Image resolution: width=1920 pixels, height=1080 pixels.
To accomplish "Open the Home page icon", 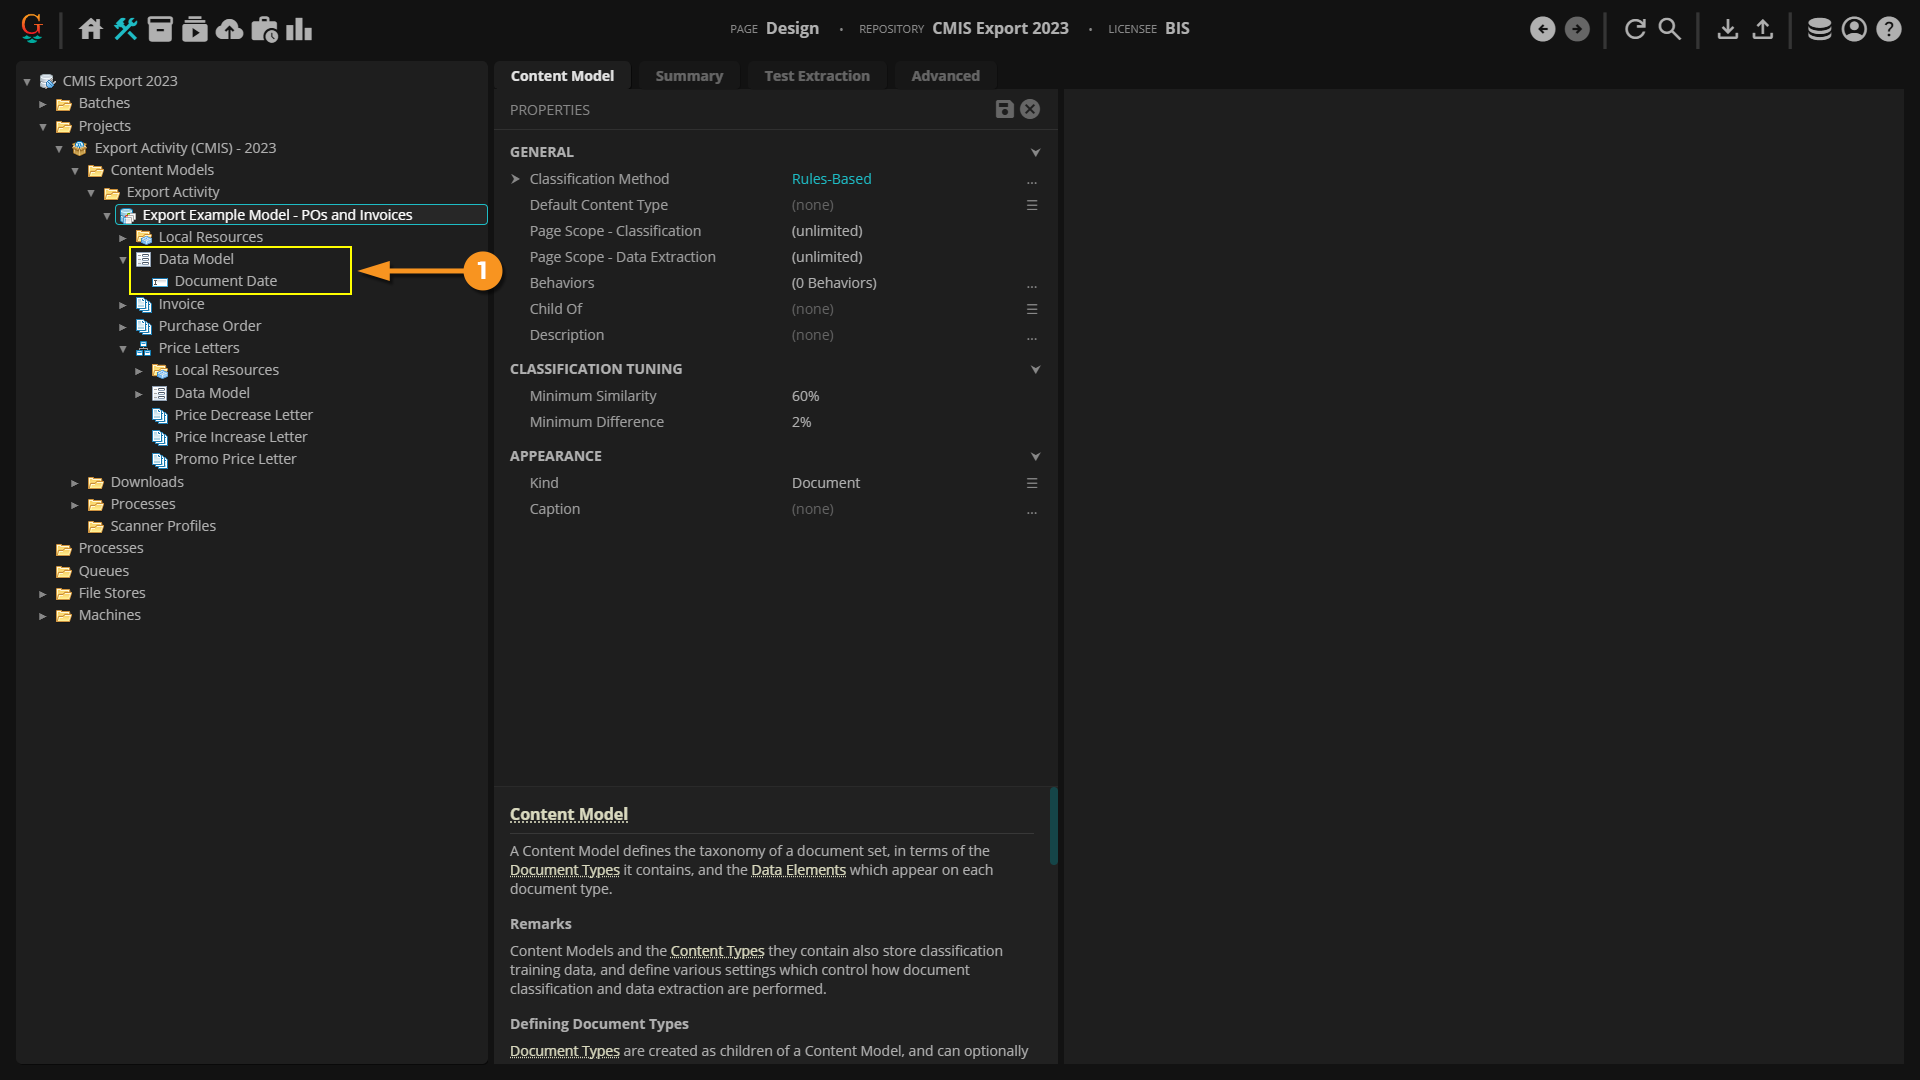I will (x=91, y=29).
